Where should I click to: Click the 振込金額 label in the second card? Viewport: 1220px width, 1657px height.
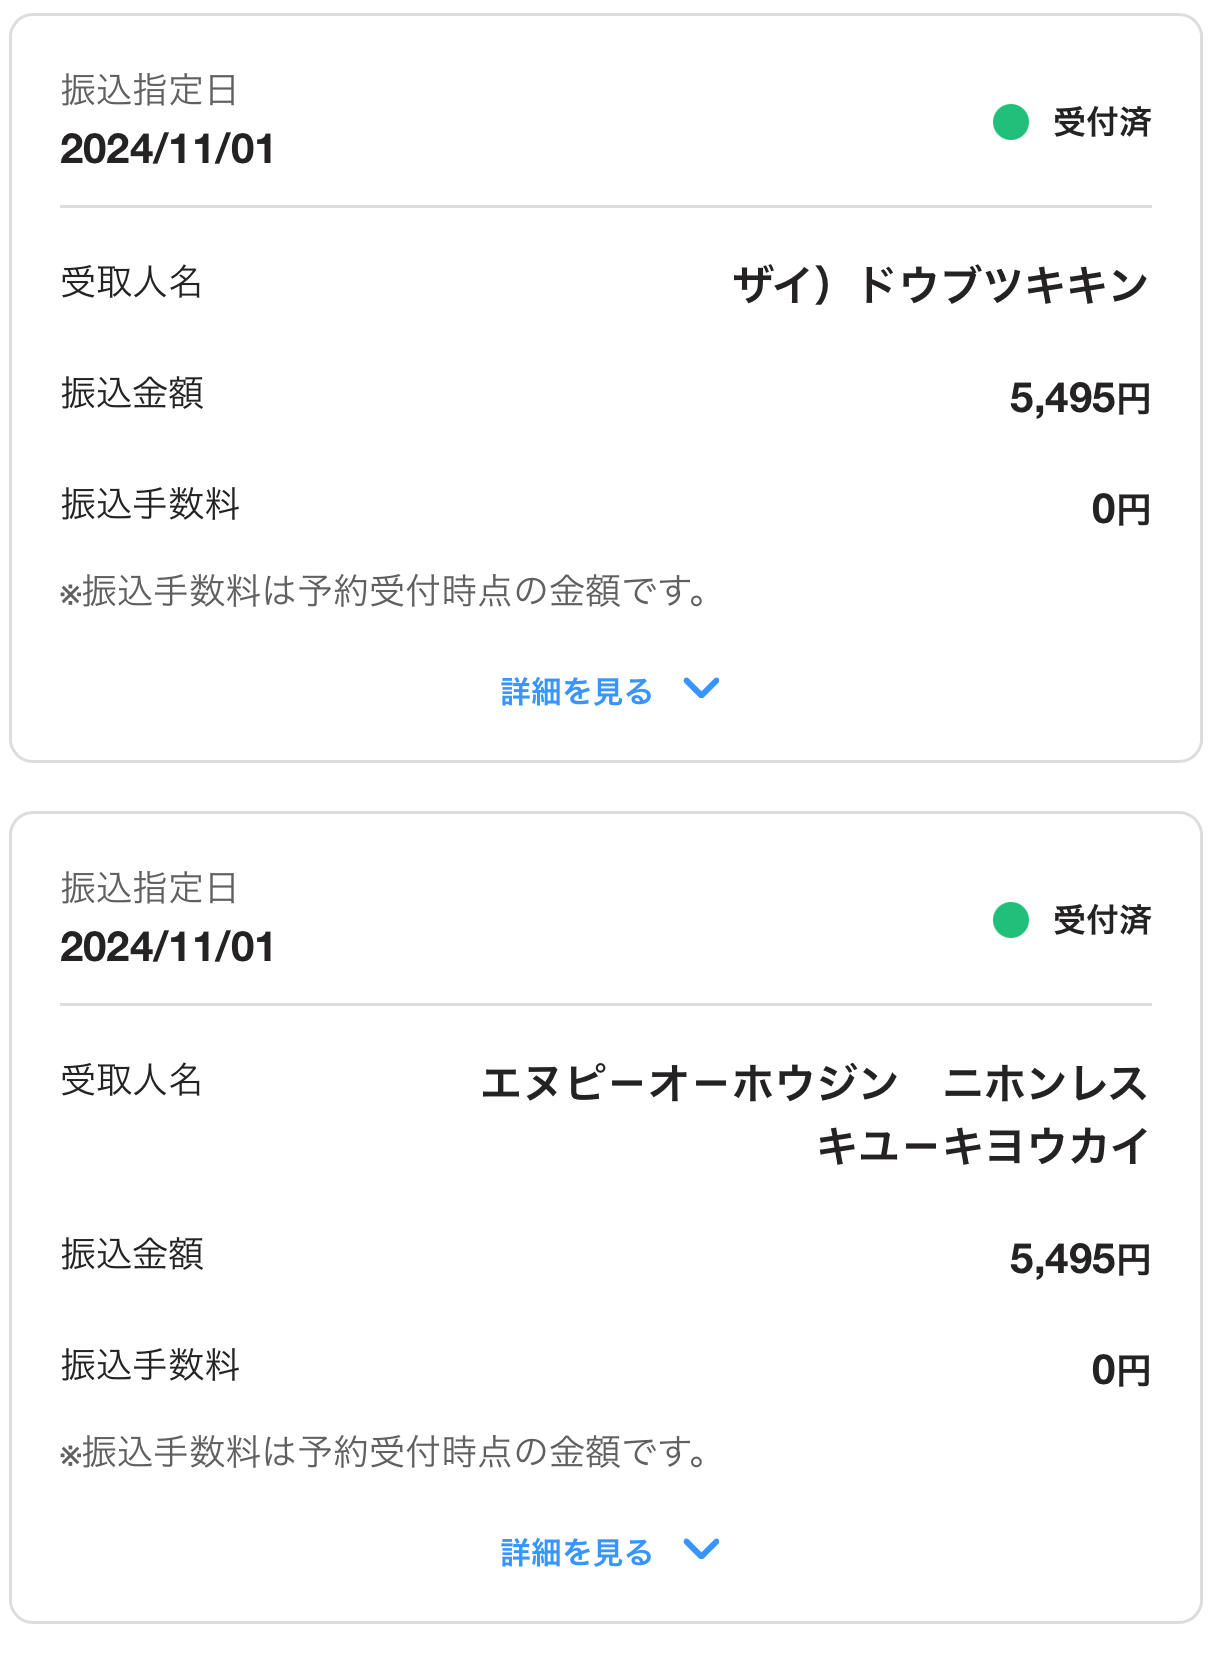click(x=132, y=1254)
